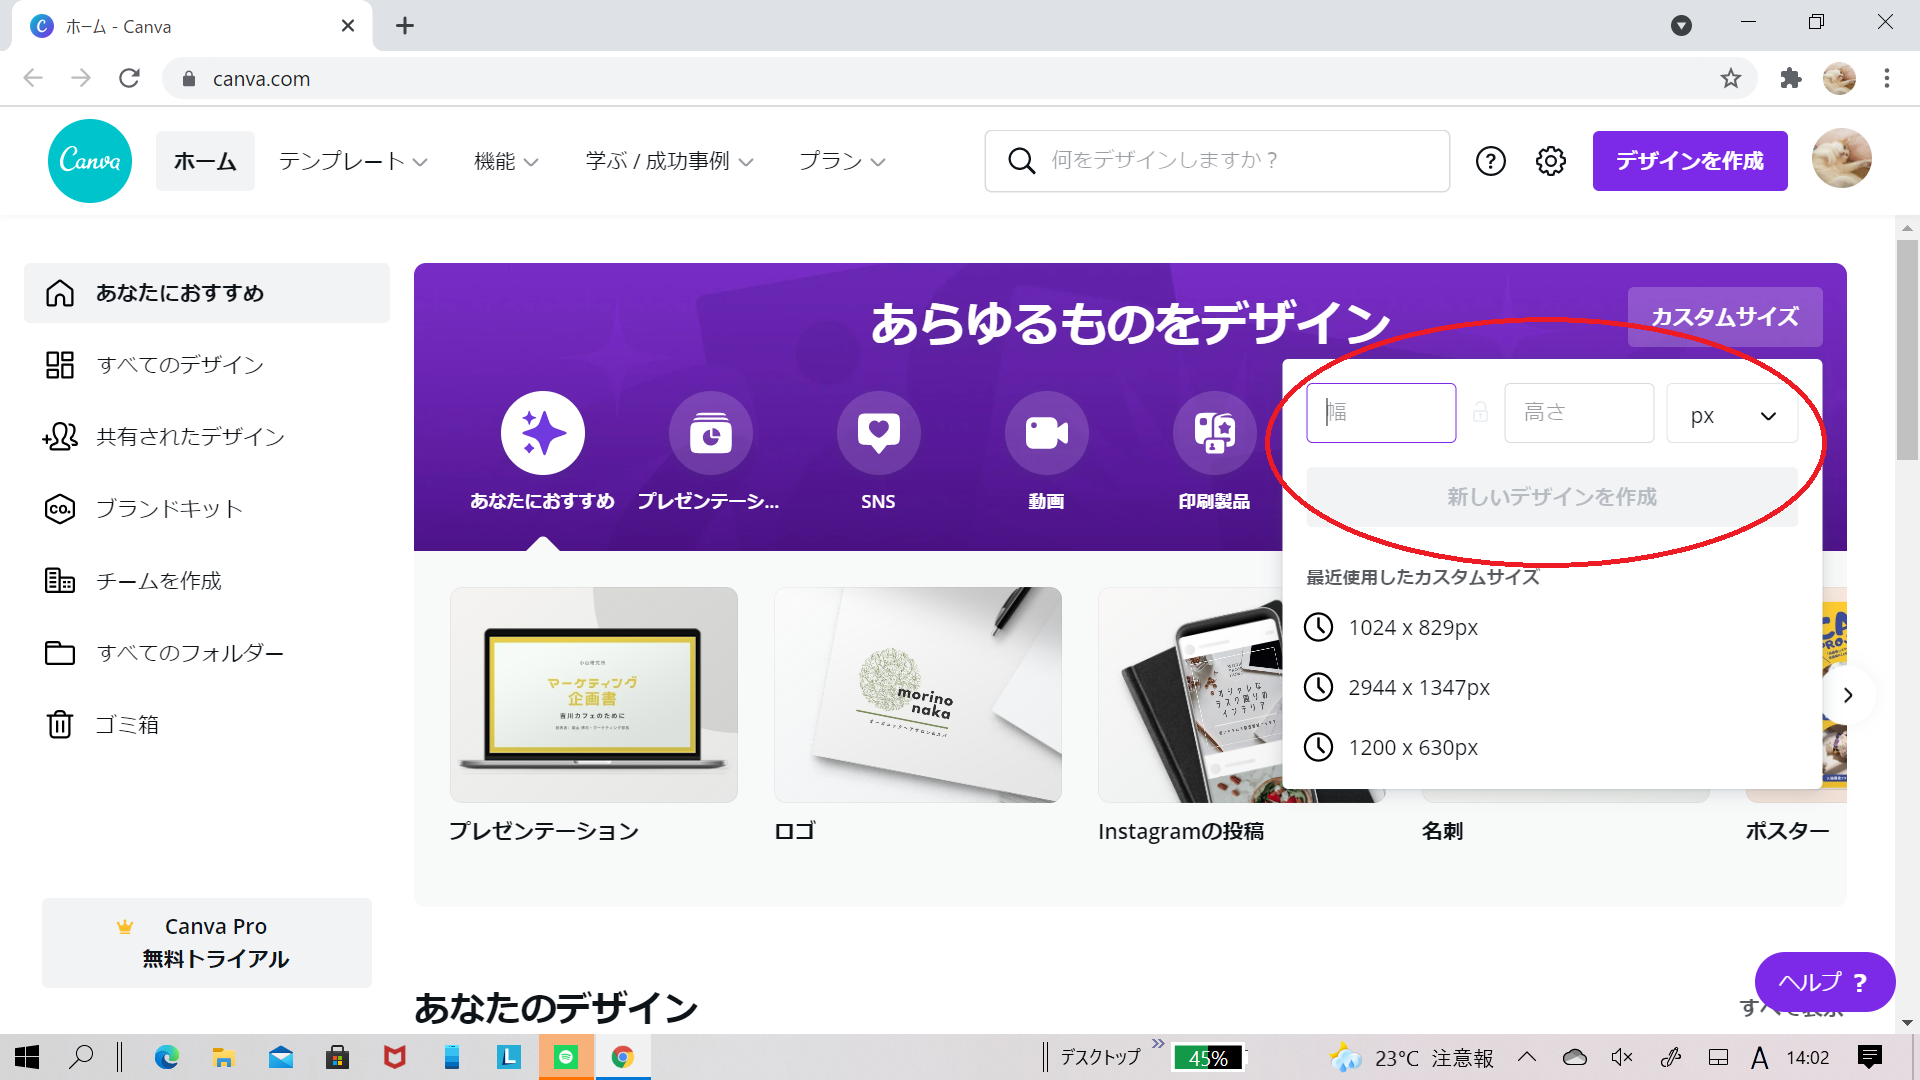1920x1080 pixels.
Task: Open the ヘルプ ? button
Action: 1824,982
